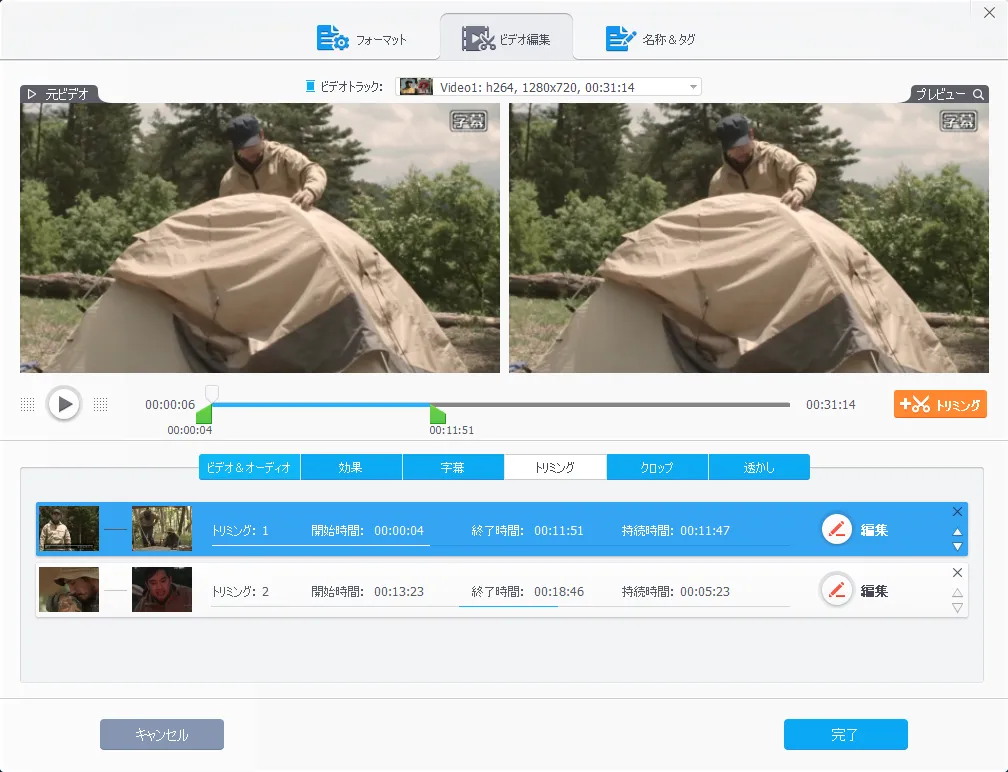Click end thumbnail of trim 1

161,528
